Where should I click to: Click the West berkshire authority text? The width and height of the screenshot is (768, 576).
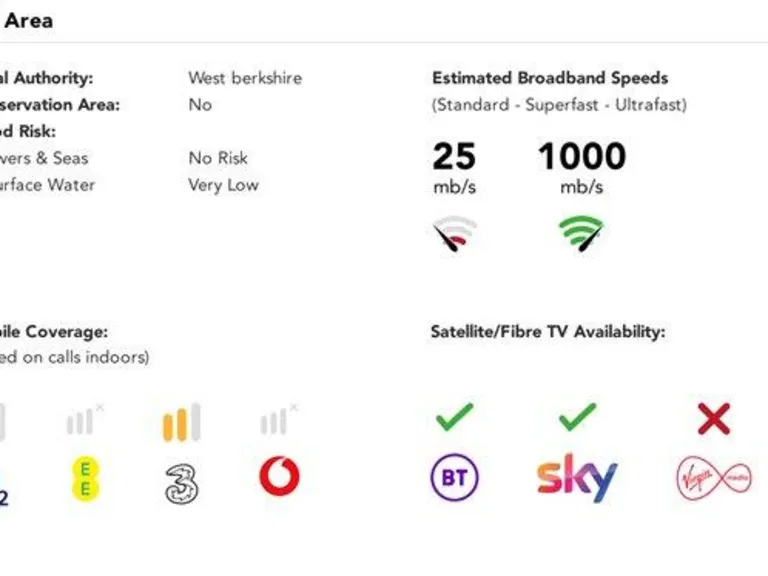(x=245, y=78)
